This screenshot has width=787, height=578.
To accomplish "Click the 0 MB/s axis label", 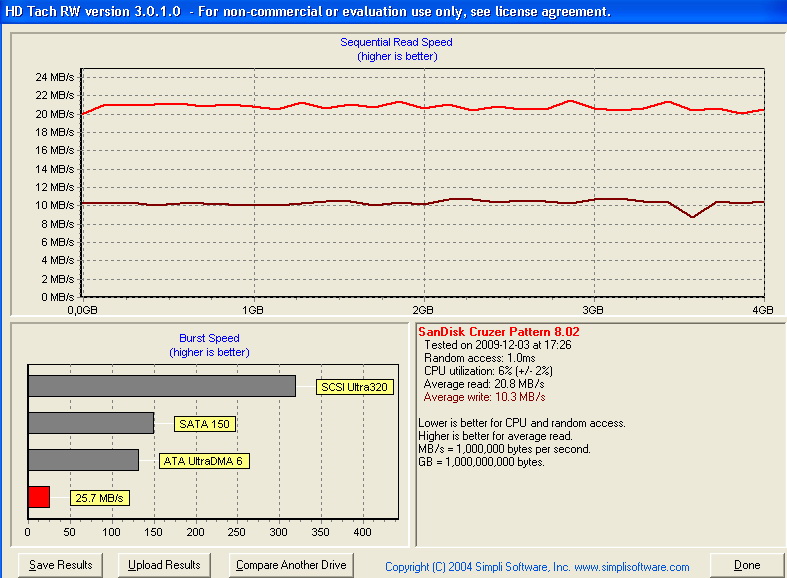I will [58, 297].
